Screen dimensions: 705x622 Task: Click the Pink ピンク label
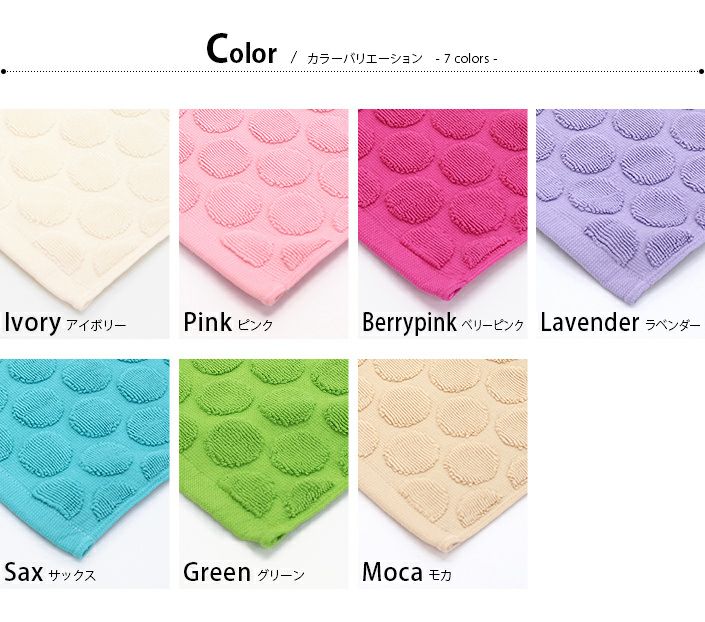click(228, 323)
